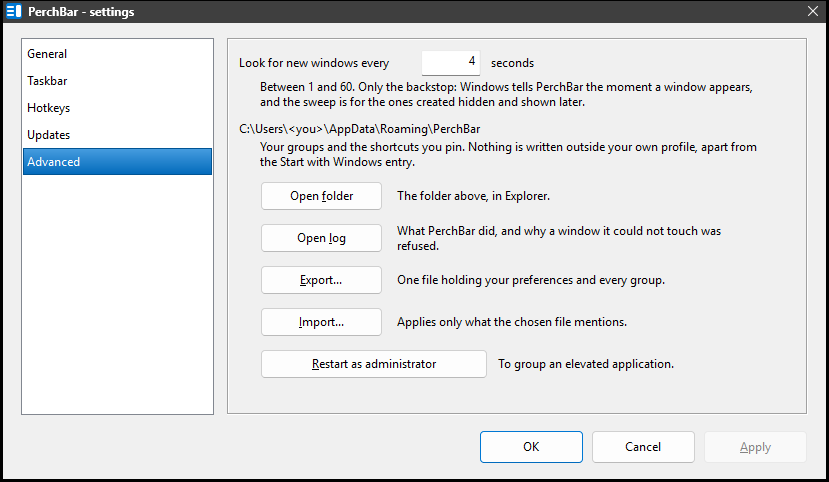Click the 'Between 1 and 60' hint text
Image resolution: width=829 pixels, height=482 pixels.
coord(506,94)
